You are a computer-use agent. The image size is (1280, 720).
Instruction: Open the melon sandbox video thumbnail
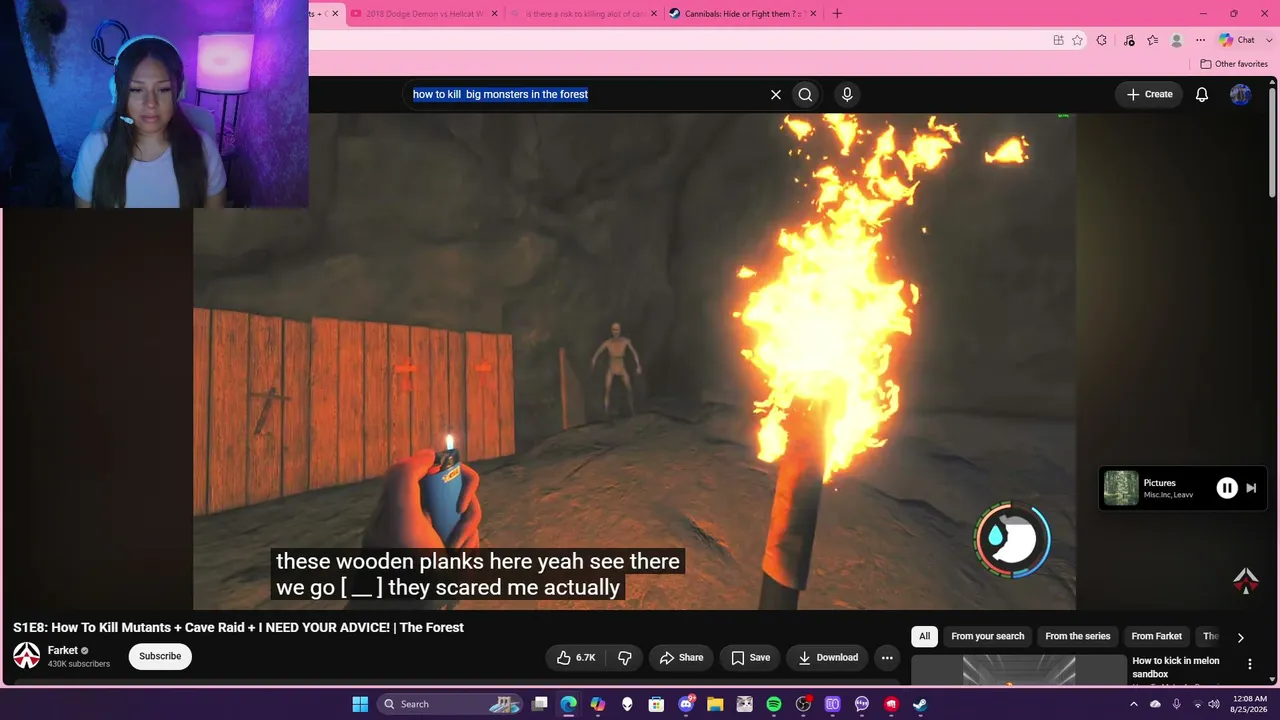[x=1019, y=670]
